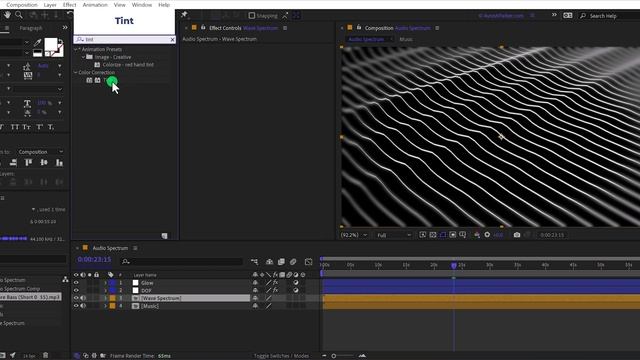Open the Help menu

(164, 4)
